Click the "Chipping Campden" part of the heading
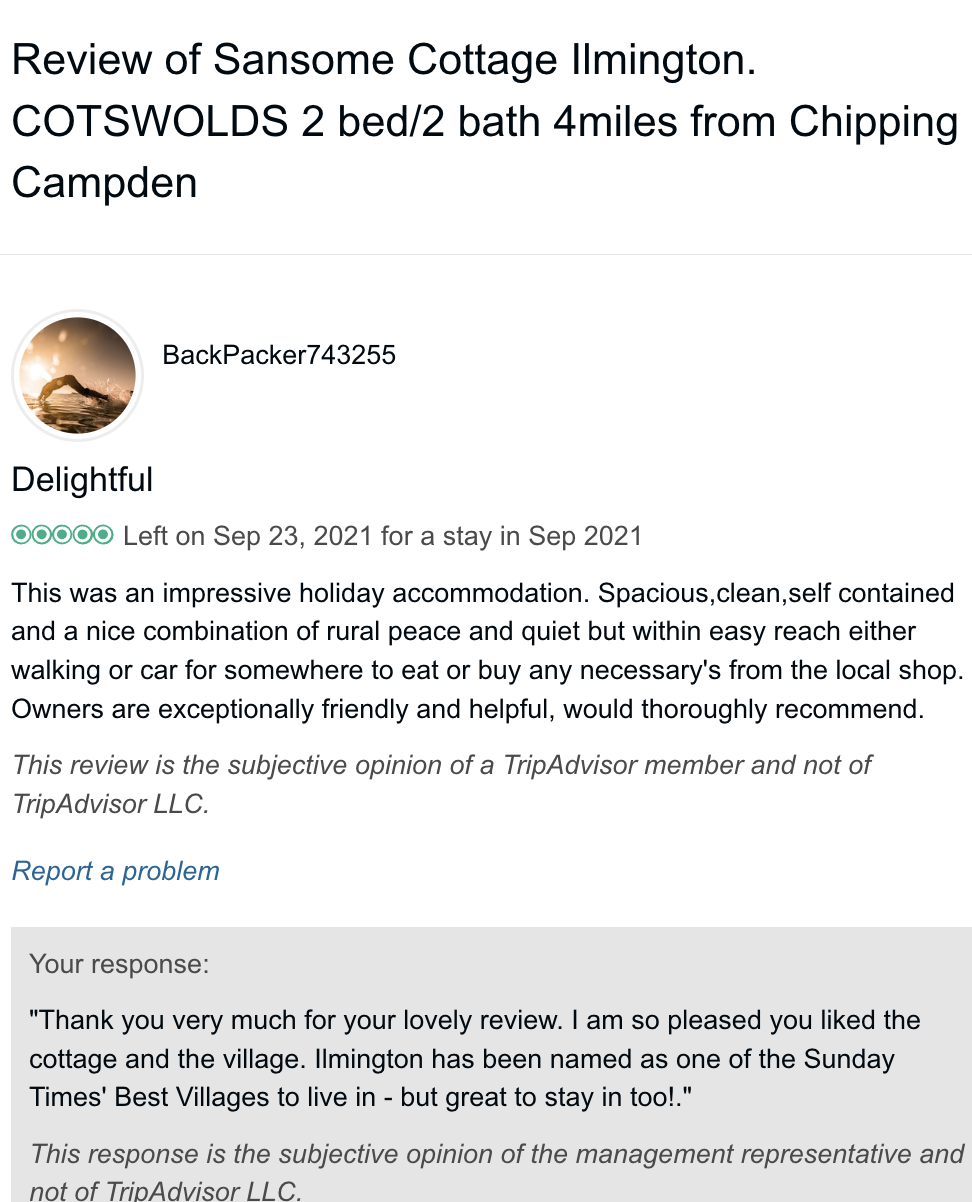Image resolution: width=972 pixels, height=1202 pixels. (872, 122)
